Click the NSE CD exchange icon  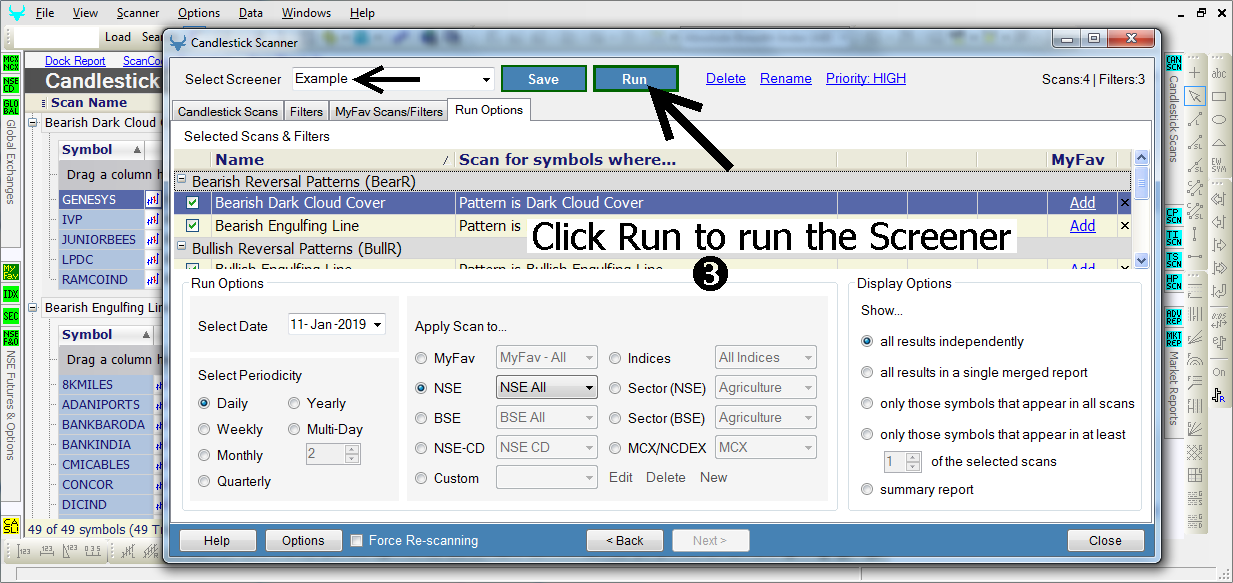click(x=11, y=85)
